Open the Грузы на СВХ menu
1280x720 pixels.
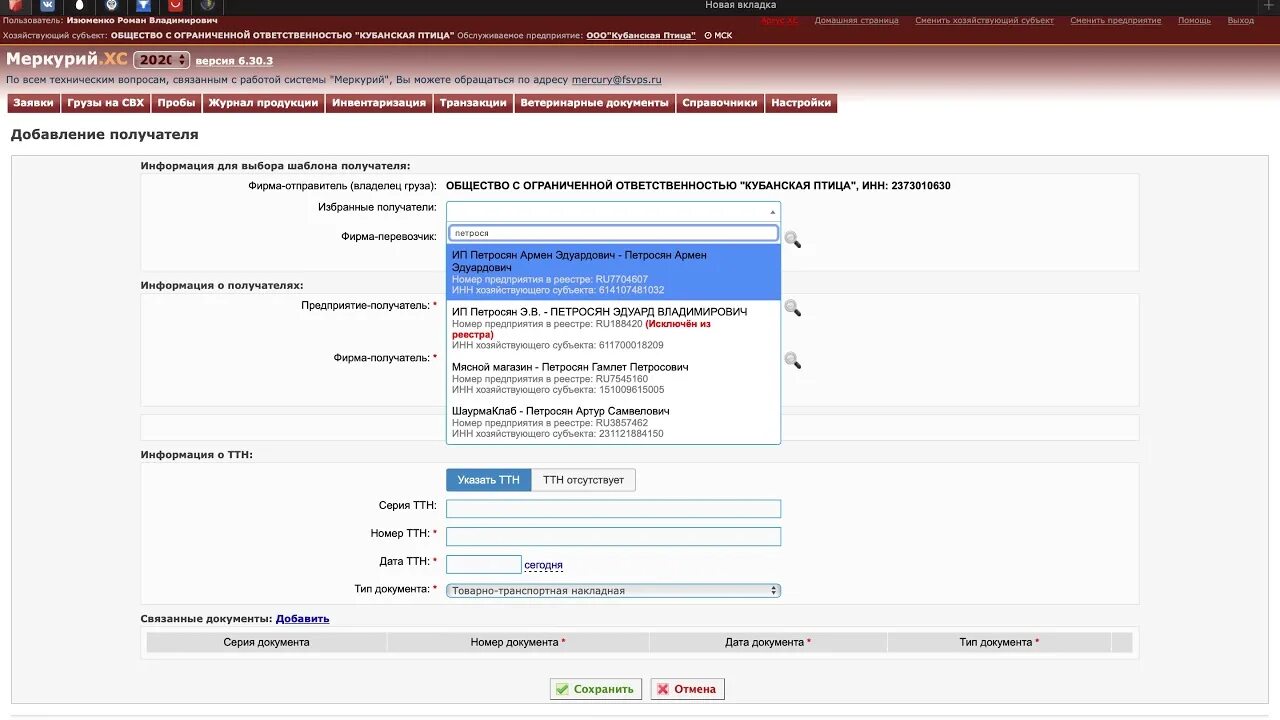106,103
